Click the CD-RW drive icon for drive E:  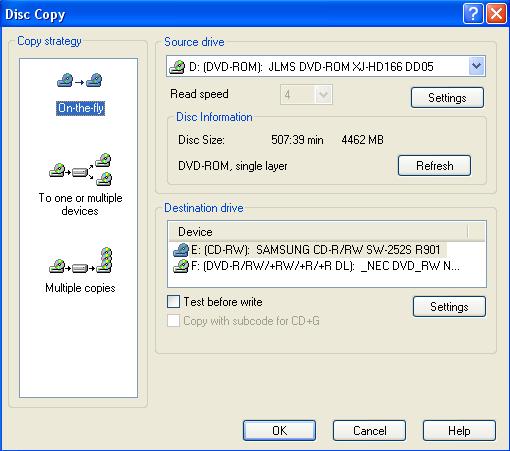tap(181, 250)
